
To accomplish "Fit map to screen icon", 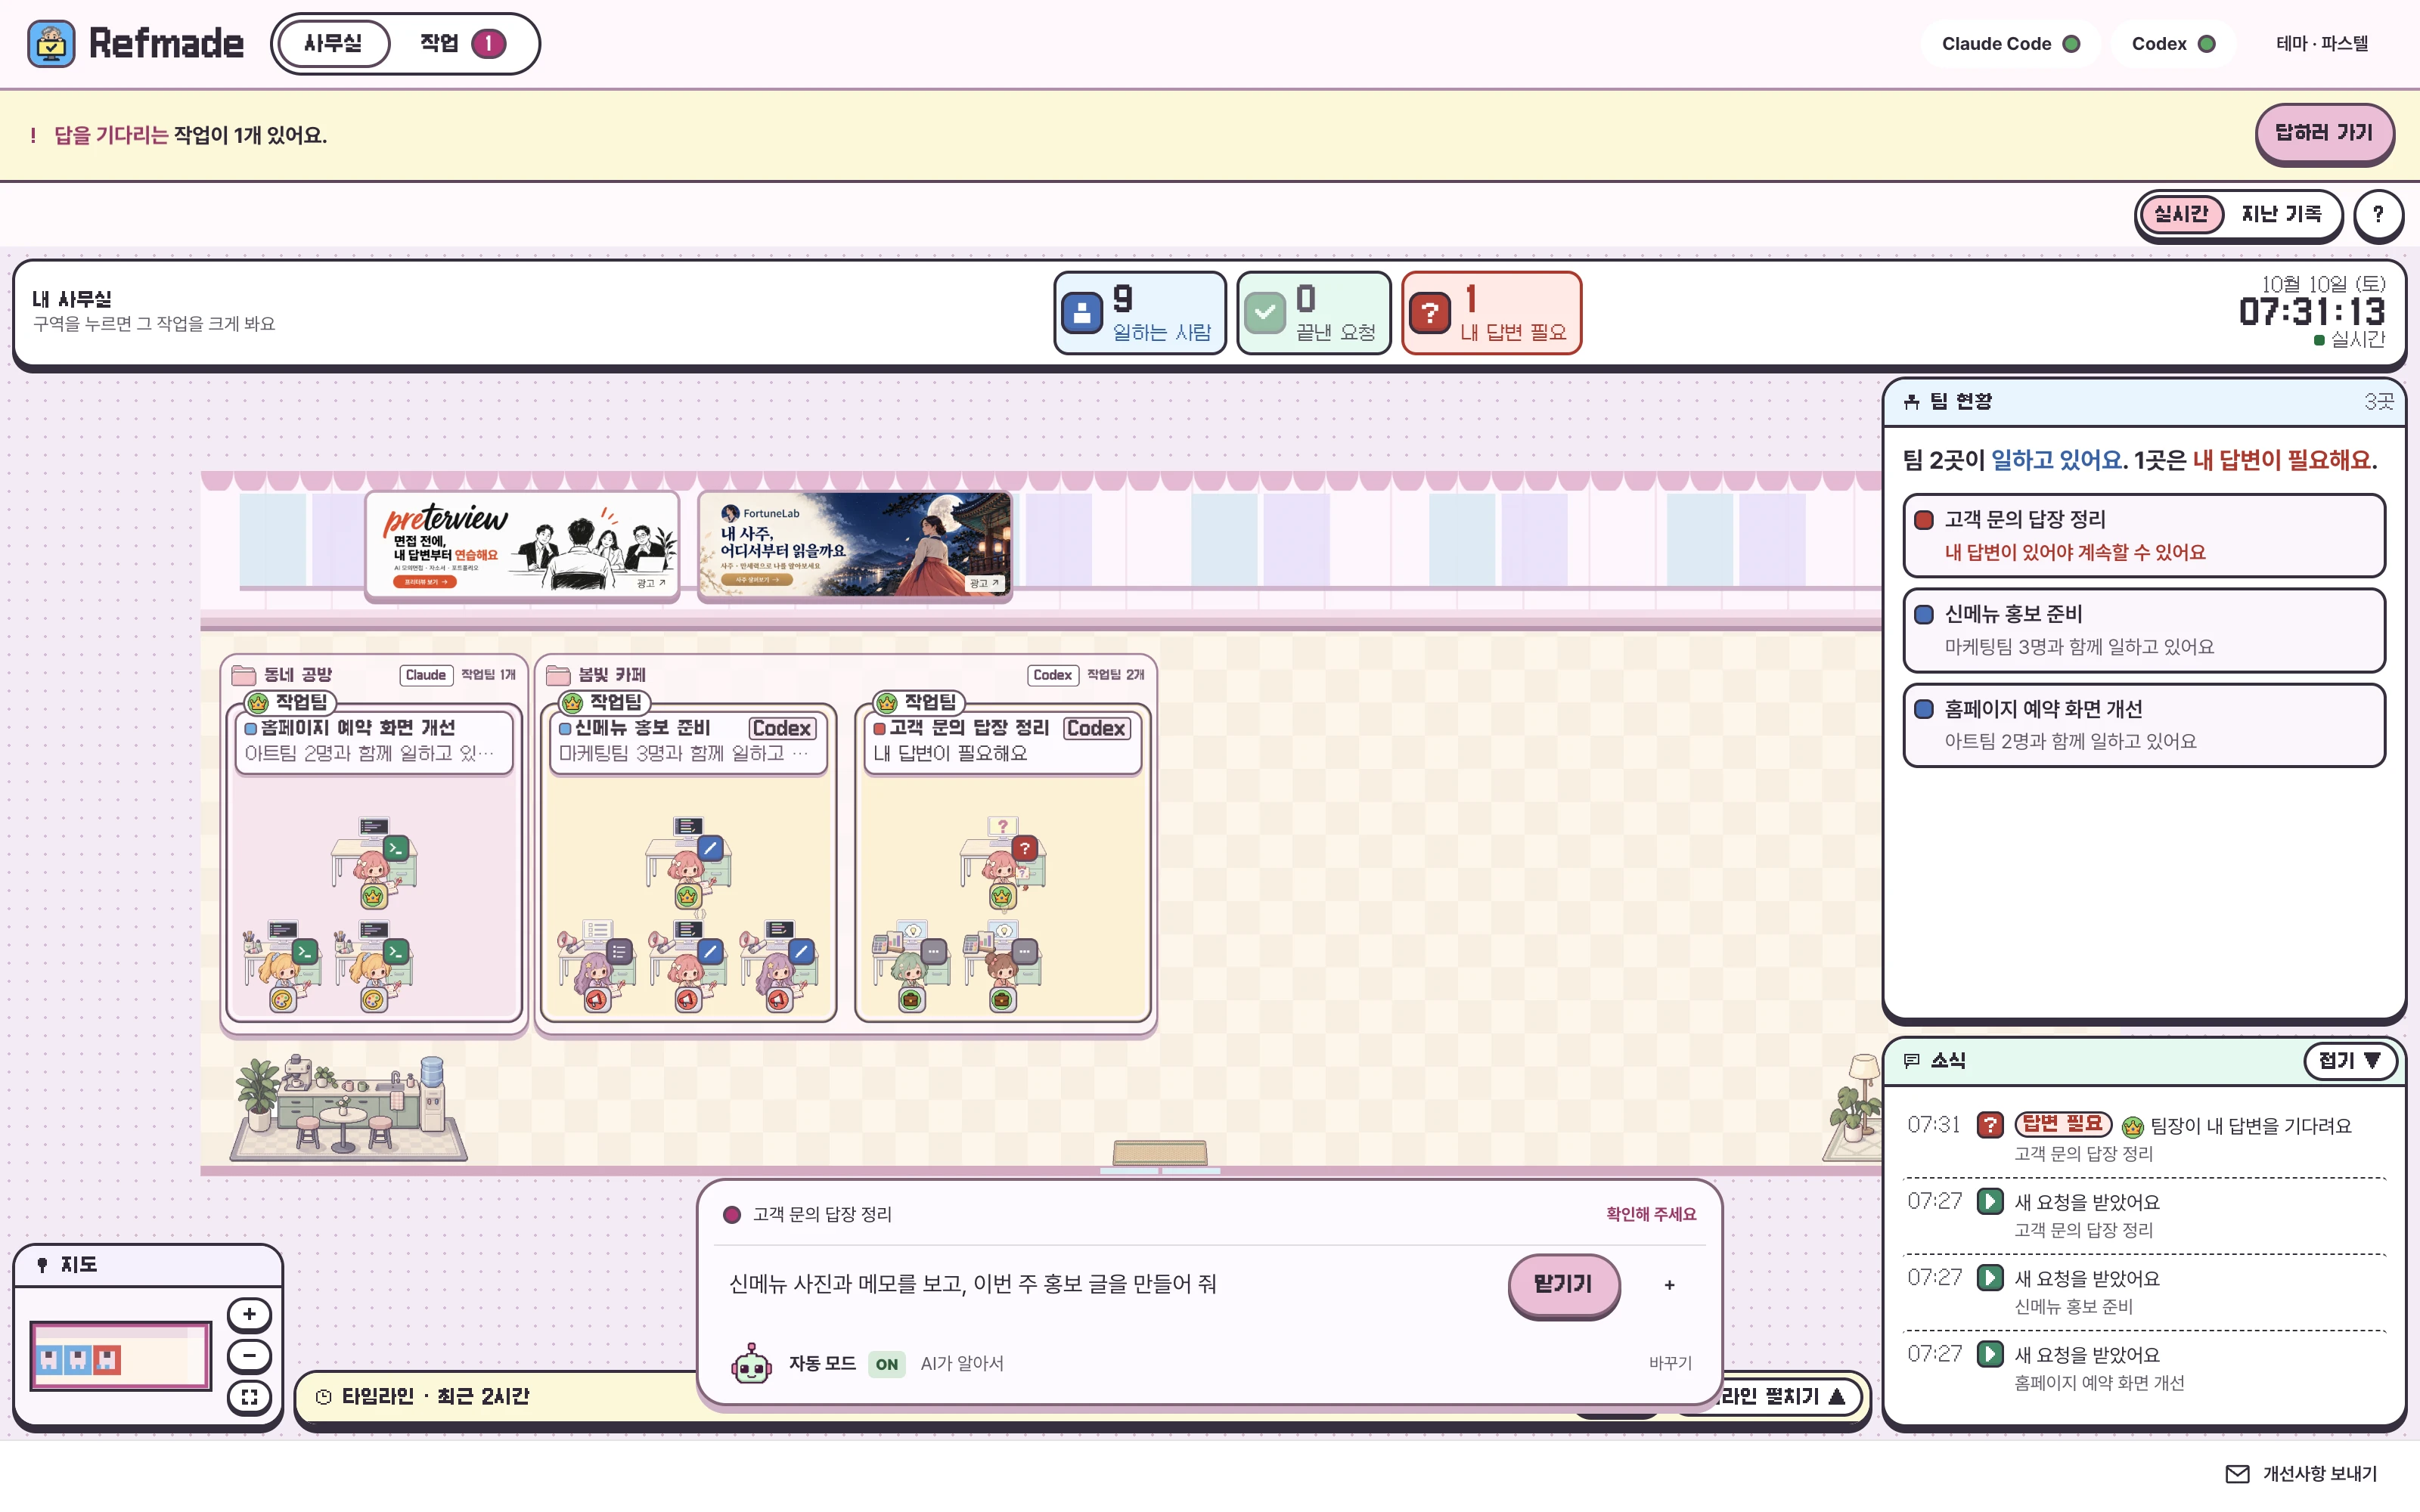I will coord(249,1397).
